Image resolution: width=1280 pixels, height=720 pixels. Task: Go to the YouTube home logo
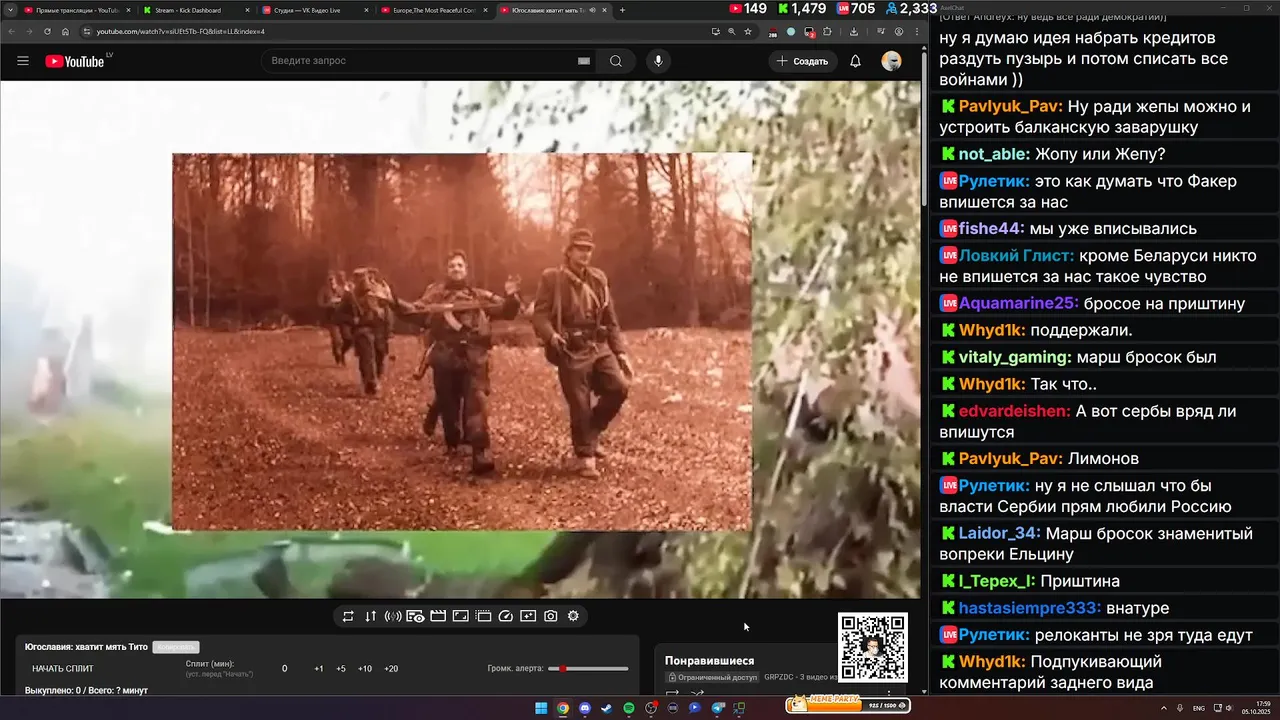(x=75, y=61)
